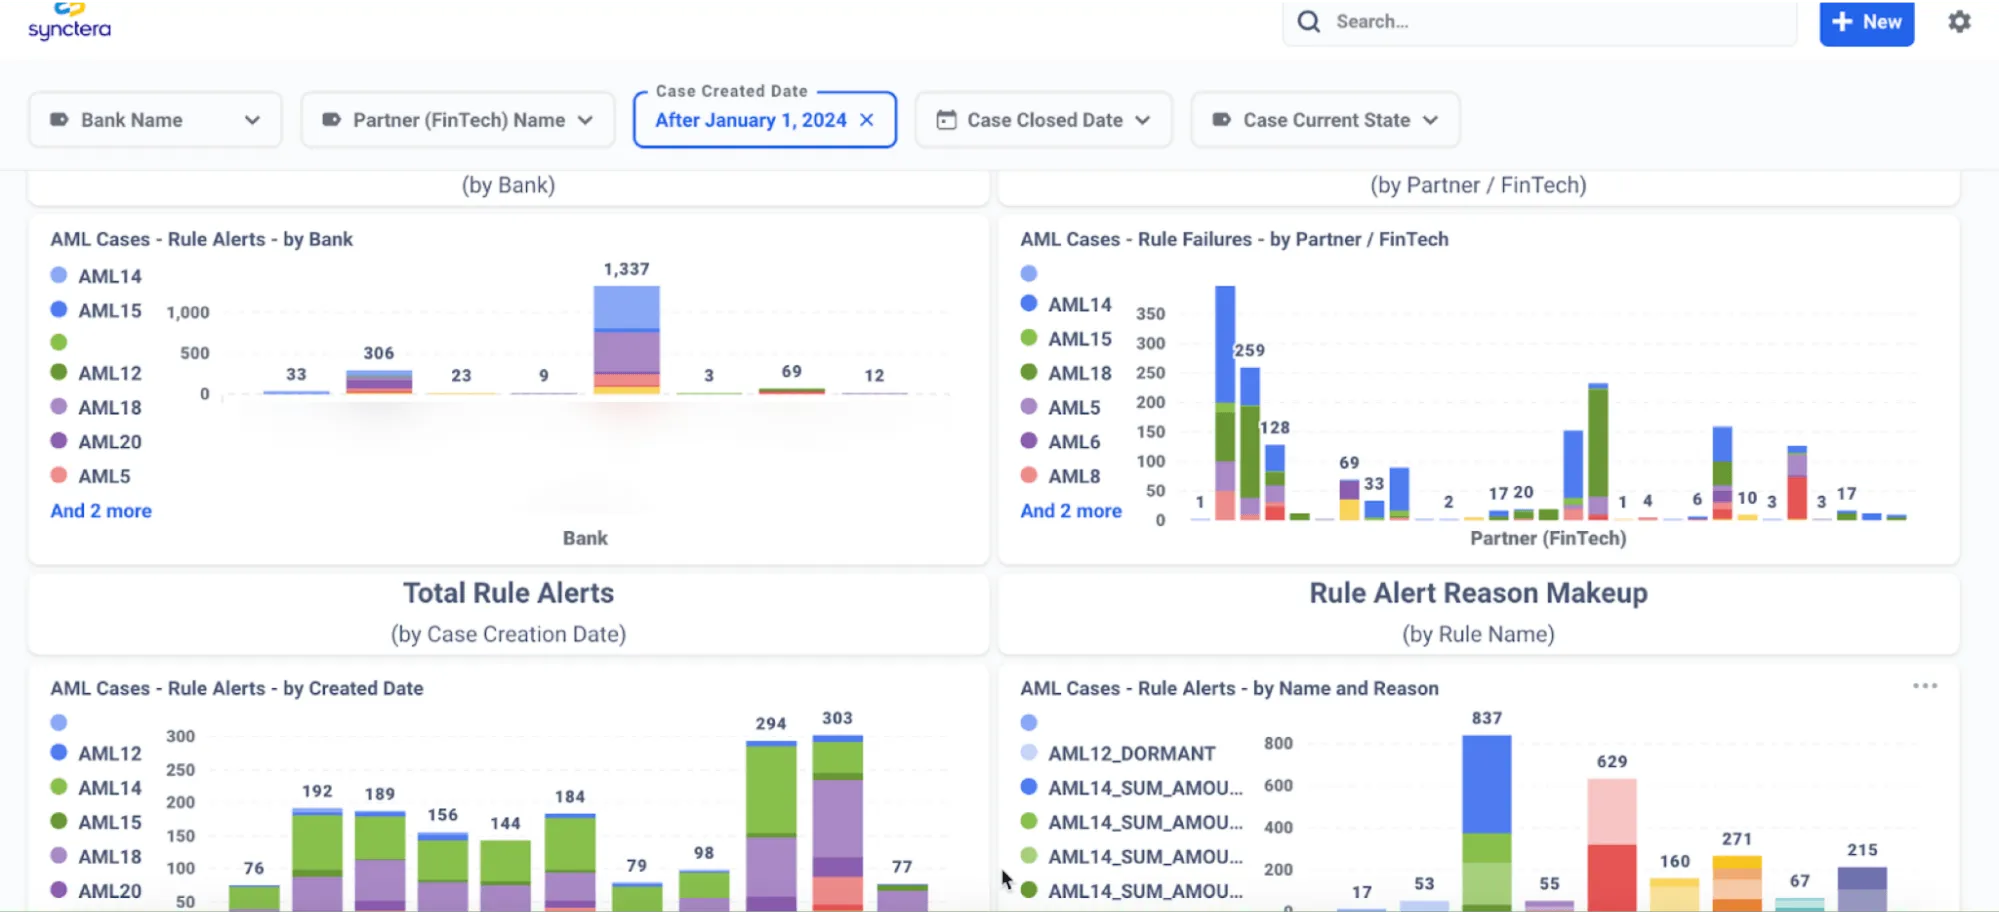
Task: Click the calendar icon on Case Closed Date filter
Action: [x=945, y=119]
